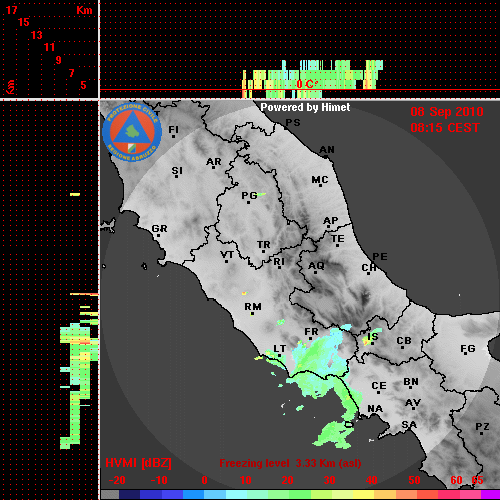Click the AV city label

[x=413, y=403]
